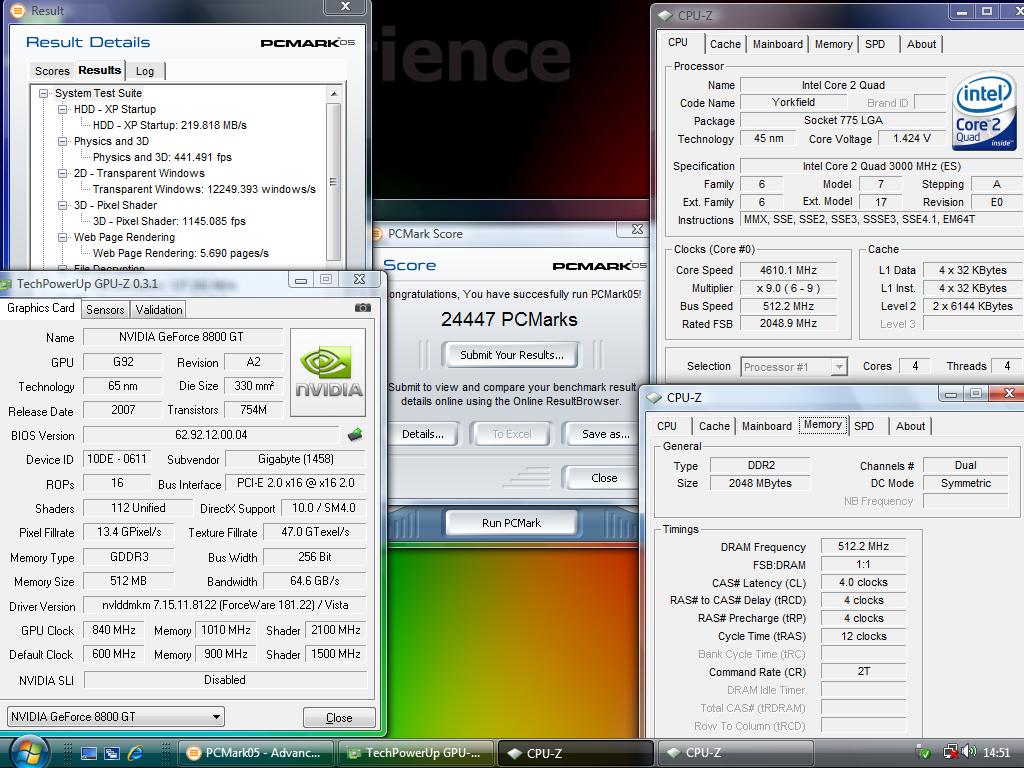
Task: Open Cache tab in top CPU-Z window
Action: [725, 44]
